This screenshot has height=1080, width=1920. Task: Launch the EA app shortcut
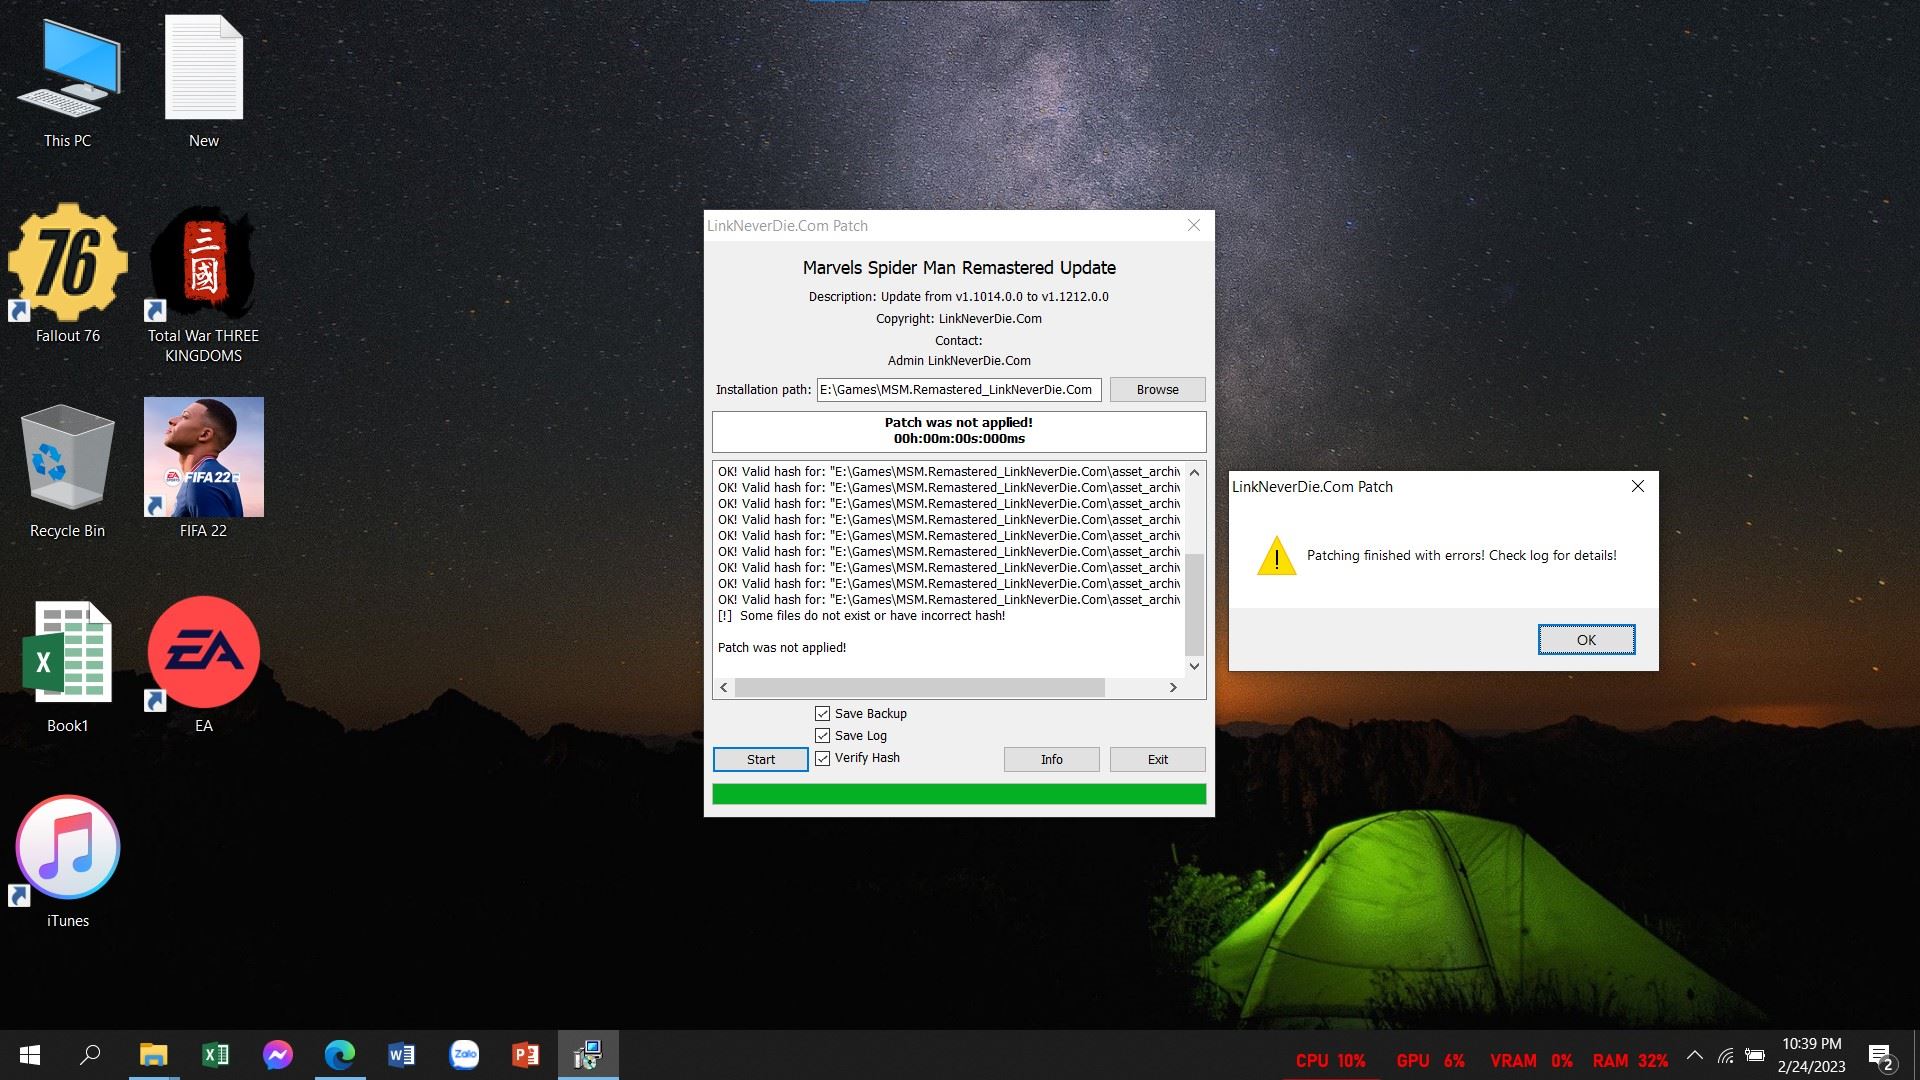(204, 665)
